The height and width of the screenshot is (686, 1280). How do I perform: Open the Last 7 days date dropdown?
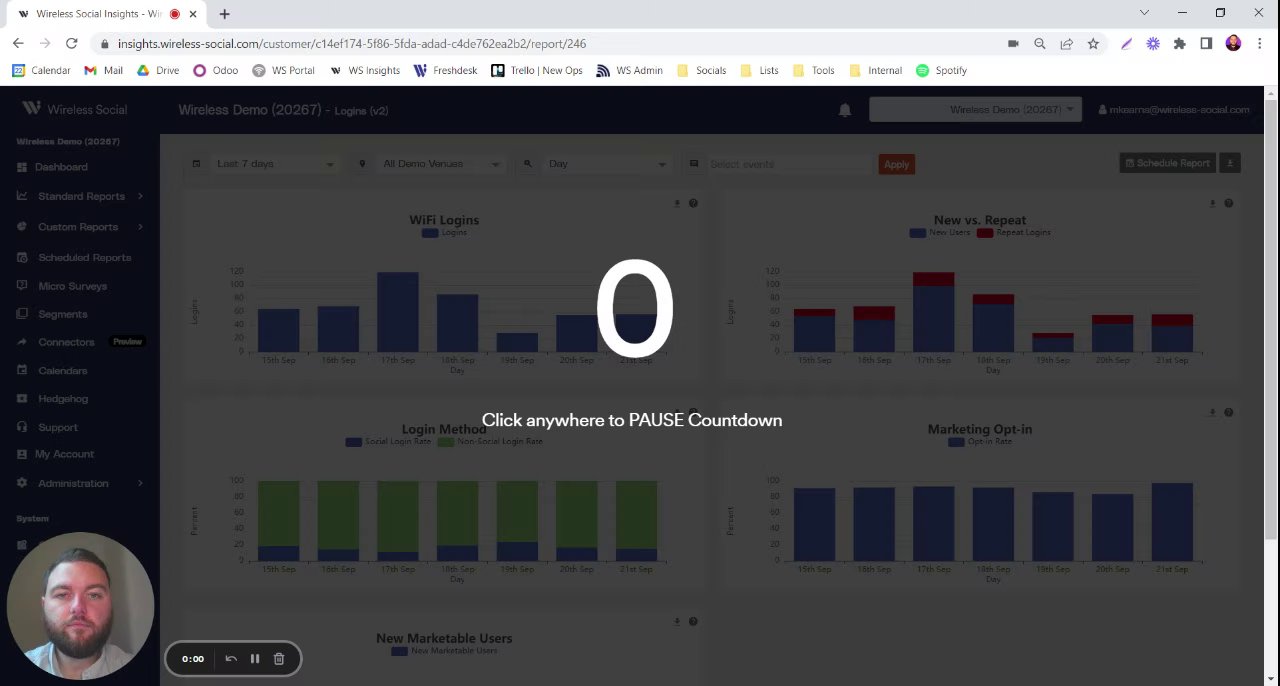(274, 164)
